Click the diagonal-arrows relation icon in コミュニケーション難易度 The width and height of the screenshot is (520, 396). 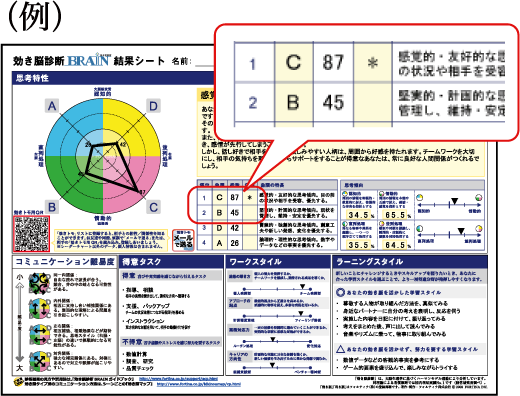click(39, 361)
